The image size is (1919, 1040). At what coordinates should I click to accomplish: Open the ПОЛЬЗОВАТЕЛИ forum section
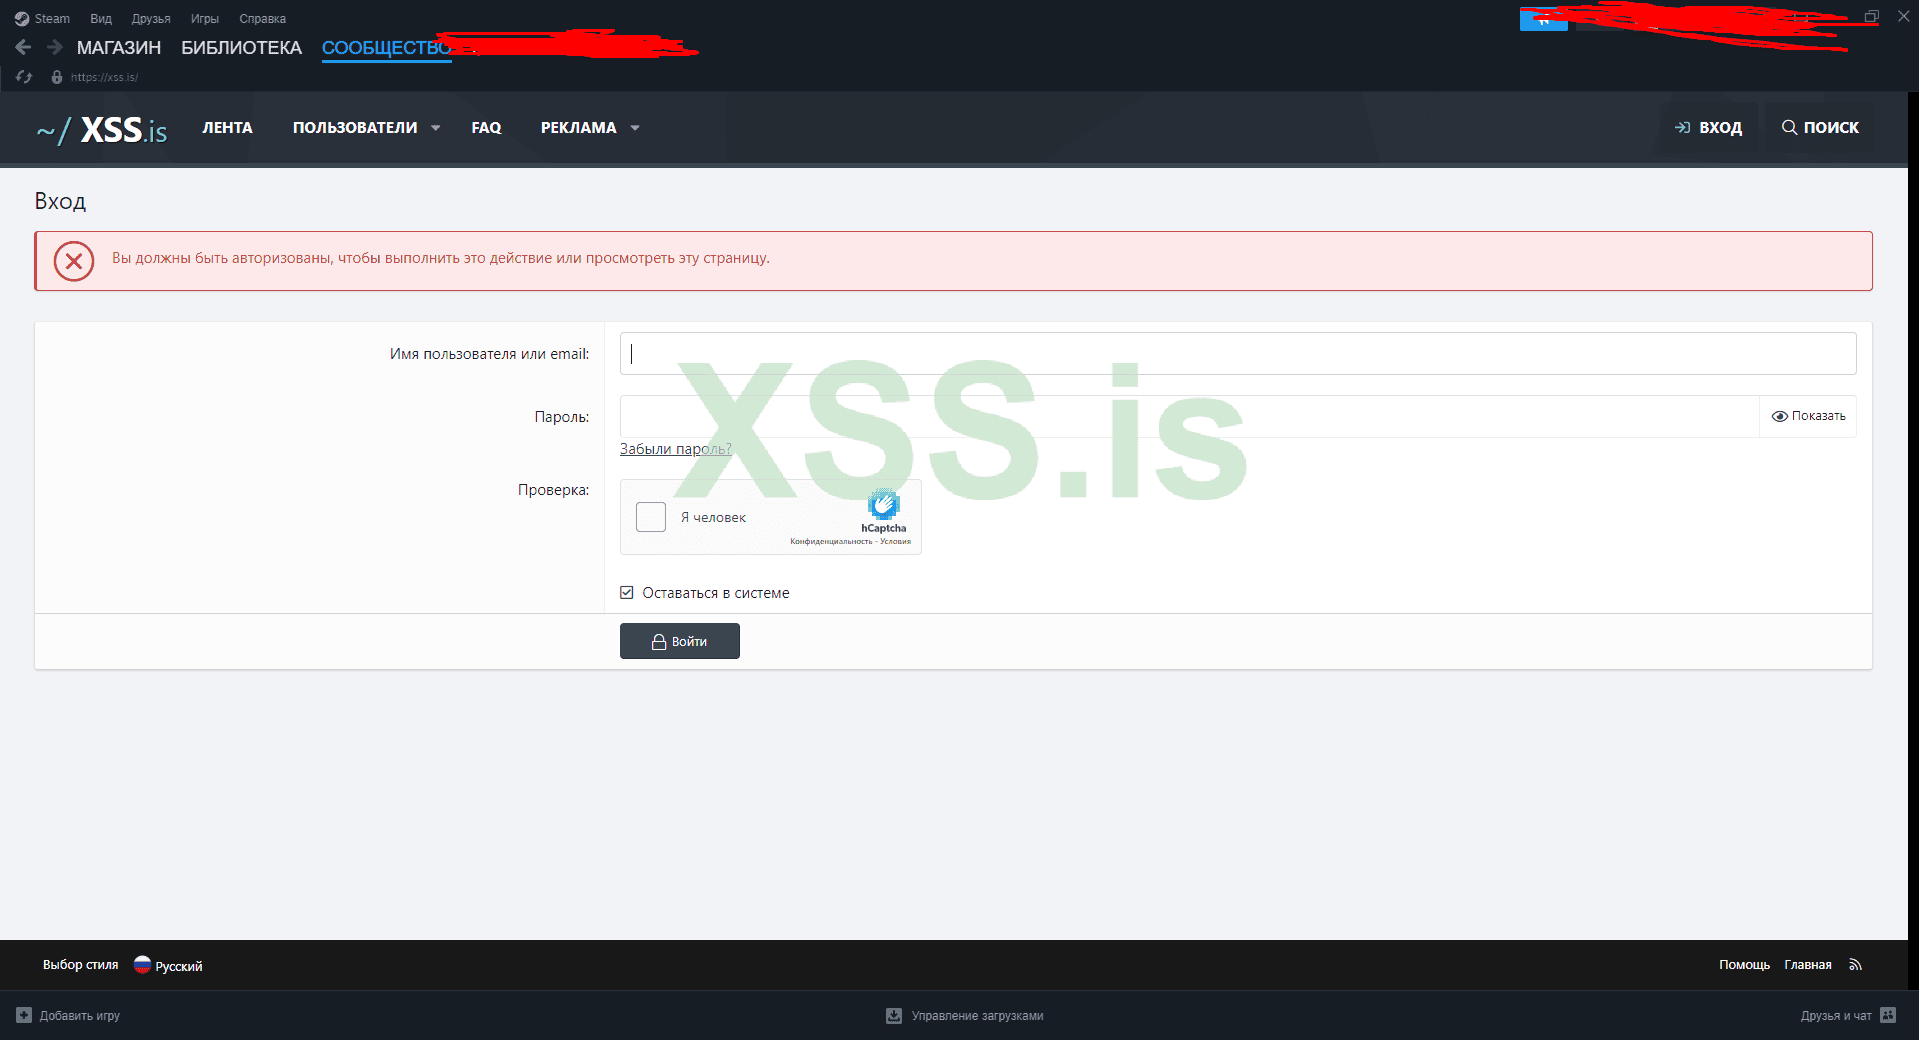pyautogui.click(x=355, y=128)
